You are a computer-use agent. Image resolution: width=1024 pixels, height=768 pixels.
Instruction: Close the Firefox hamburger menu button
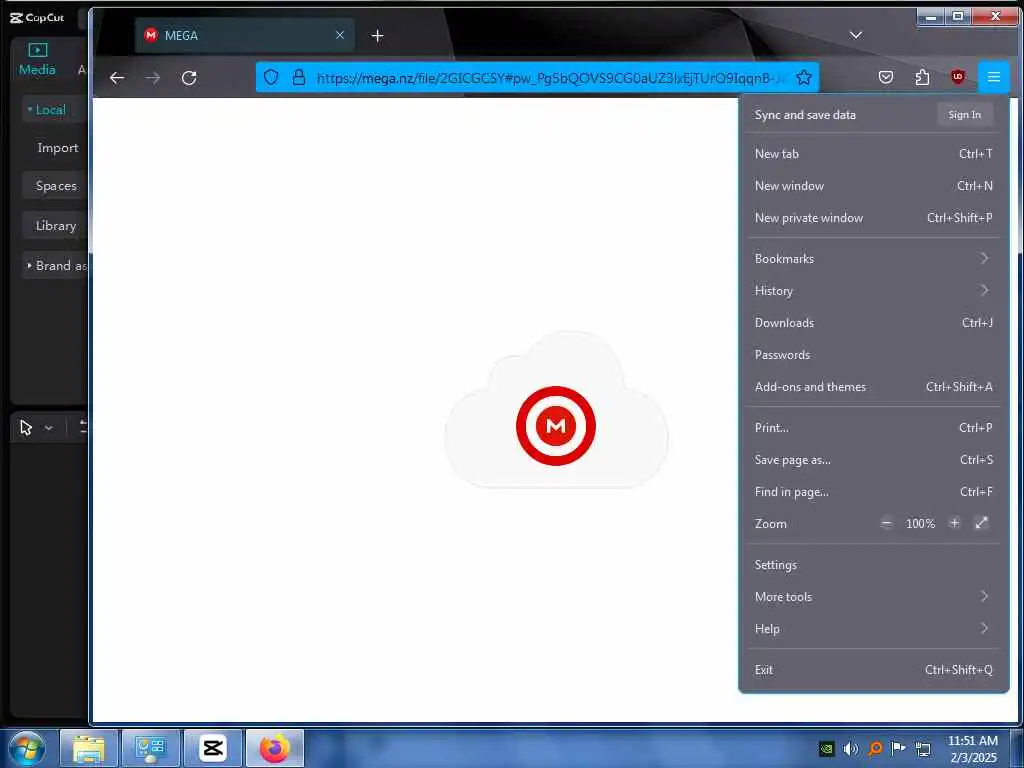point(993,77)
